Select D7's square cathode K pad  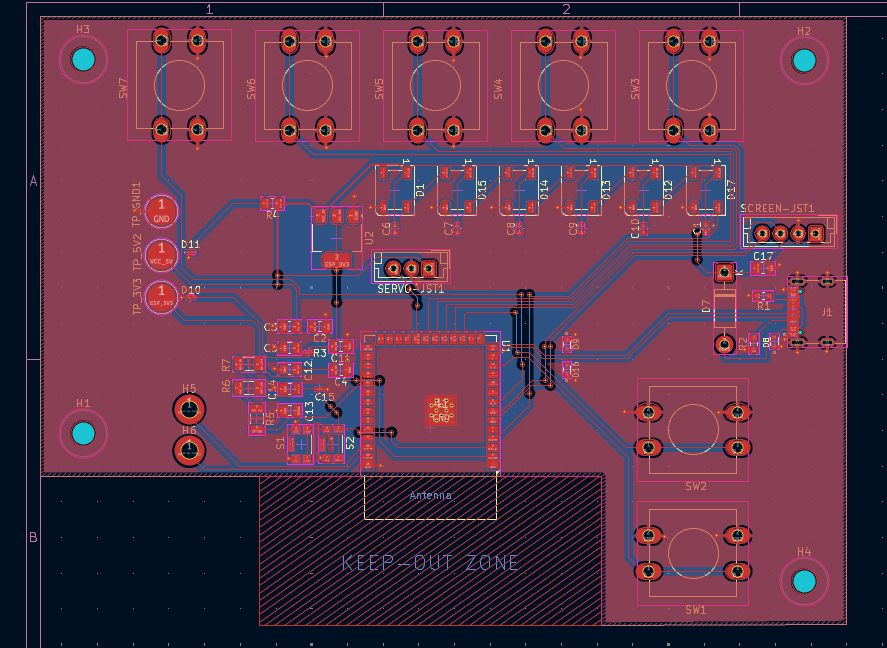point(724,273)
